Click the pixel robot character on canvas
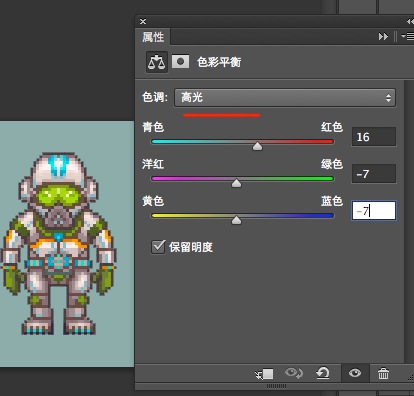The height and width of the screenshot is (396, 414). (x=59, y=243)
